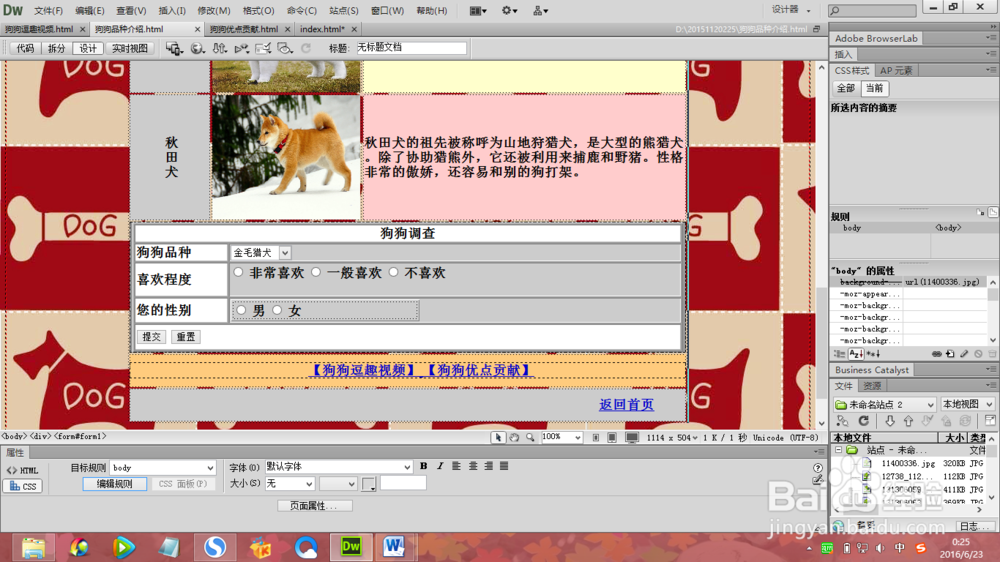
Task: Show list view with A-Z sort icon
Action: pyautogui.click(x=856, y=354)
